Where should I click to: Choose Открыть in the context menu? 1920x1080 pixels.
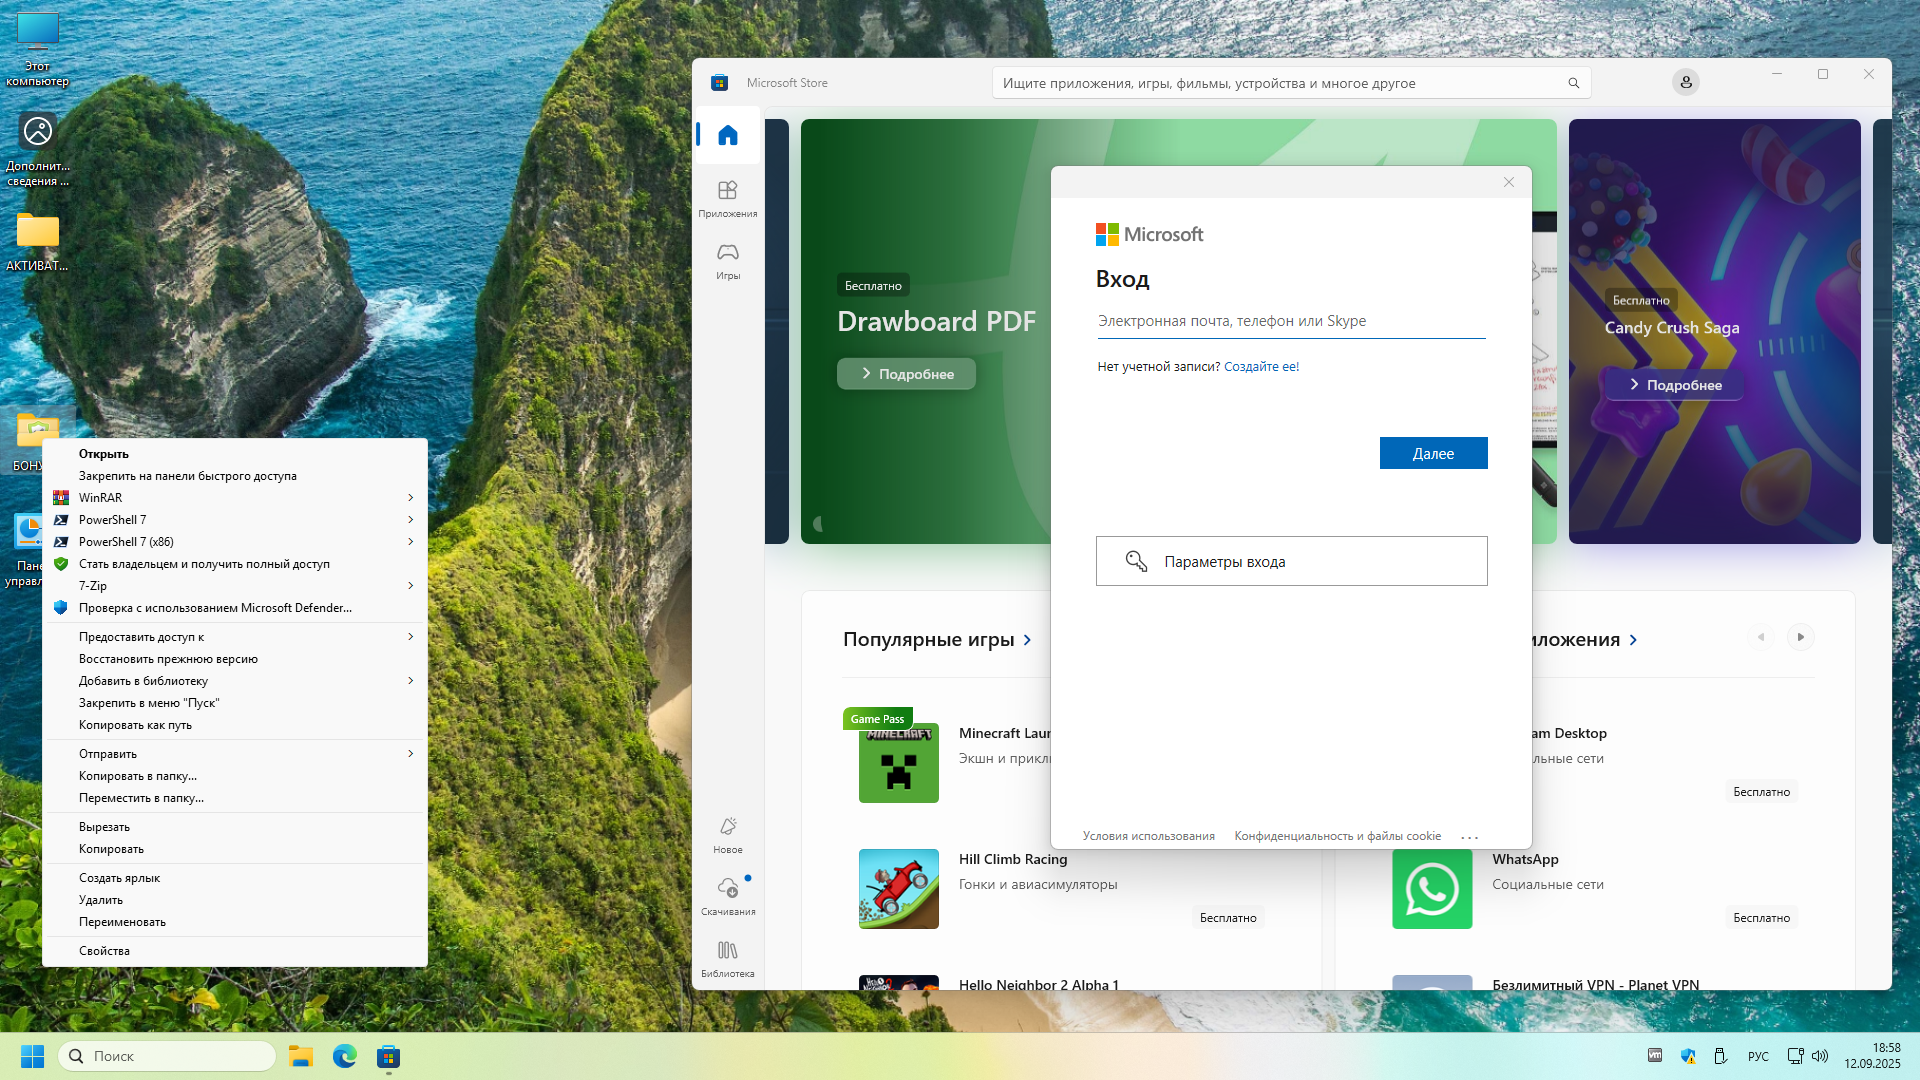pos(235,454)
